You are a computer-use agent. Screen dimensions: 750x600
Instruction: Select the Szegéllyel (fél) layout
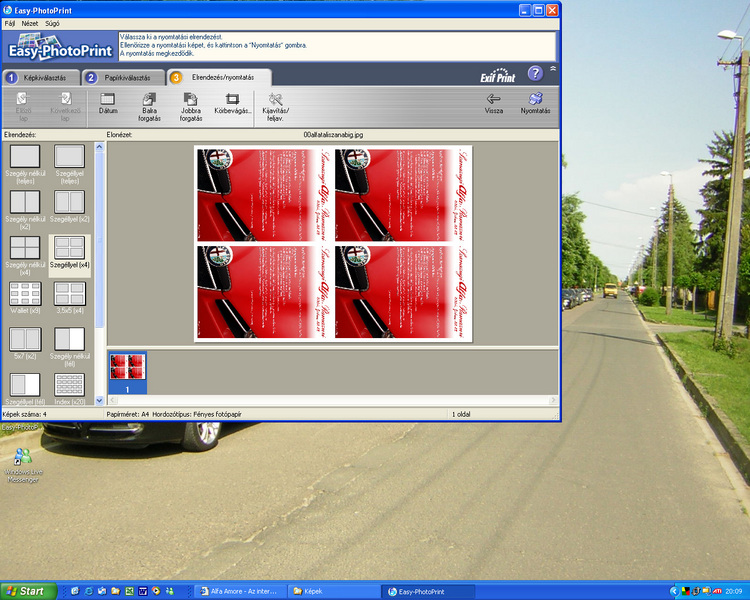click(x=25, y=389)
